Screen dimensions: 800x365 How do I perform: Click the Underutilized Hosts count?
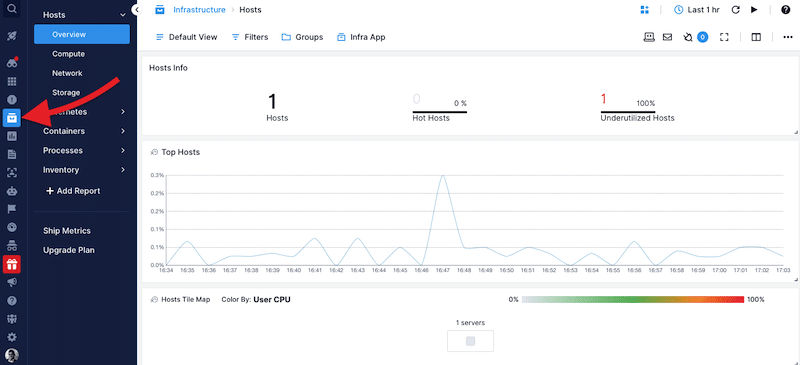(603, 99)
